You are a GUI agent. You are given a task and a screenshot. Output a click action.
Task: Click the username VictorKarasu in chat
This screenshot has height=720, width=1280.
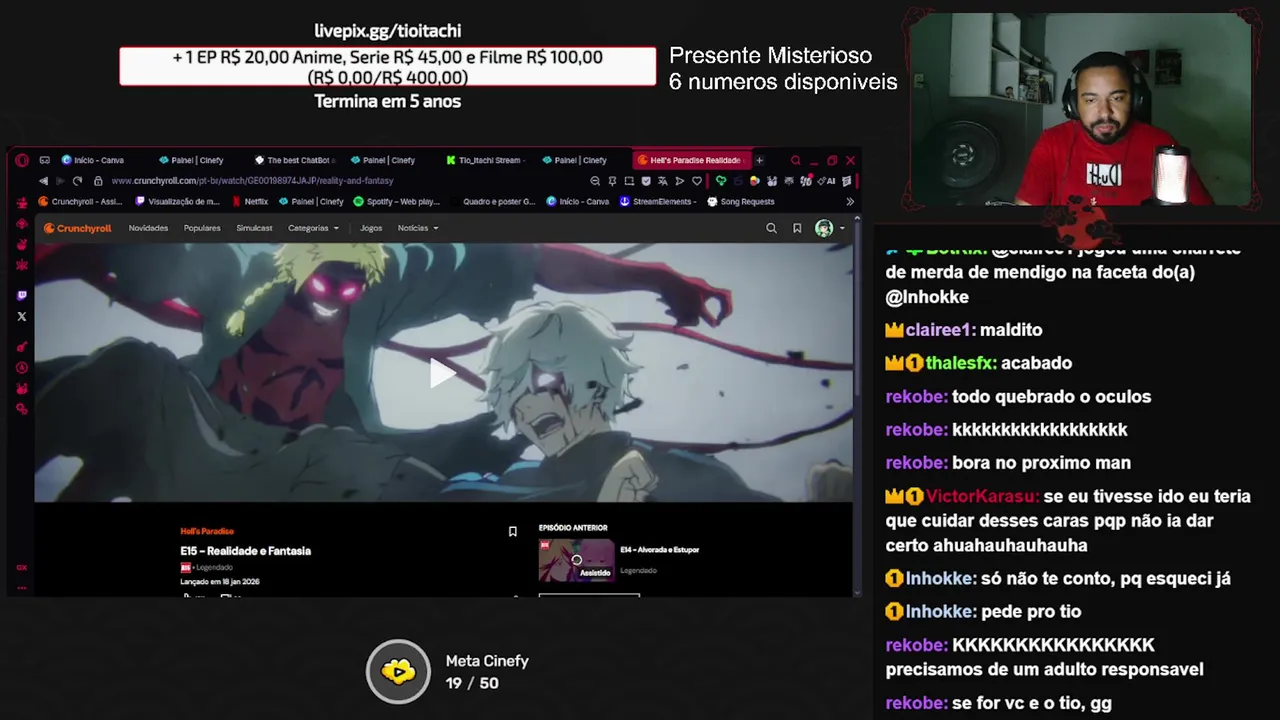pos(982,496)
